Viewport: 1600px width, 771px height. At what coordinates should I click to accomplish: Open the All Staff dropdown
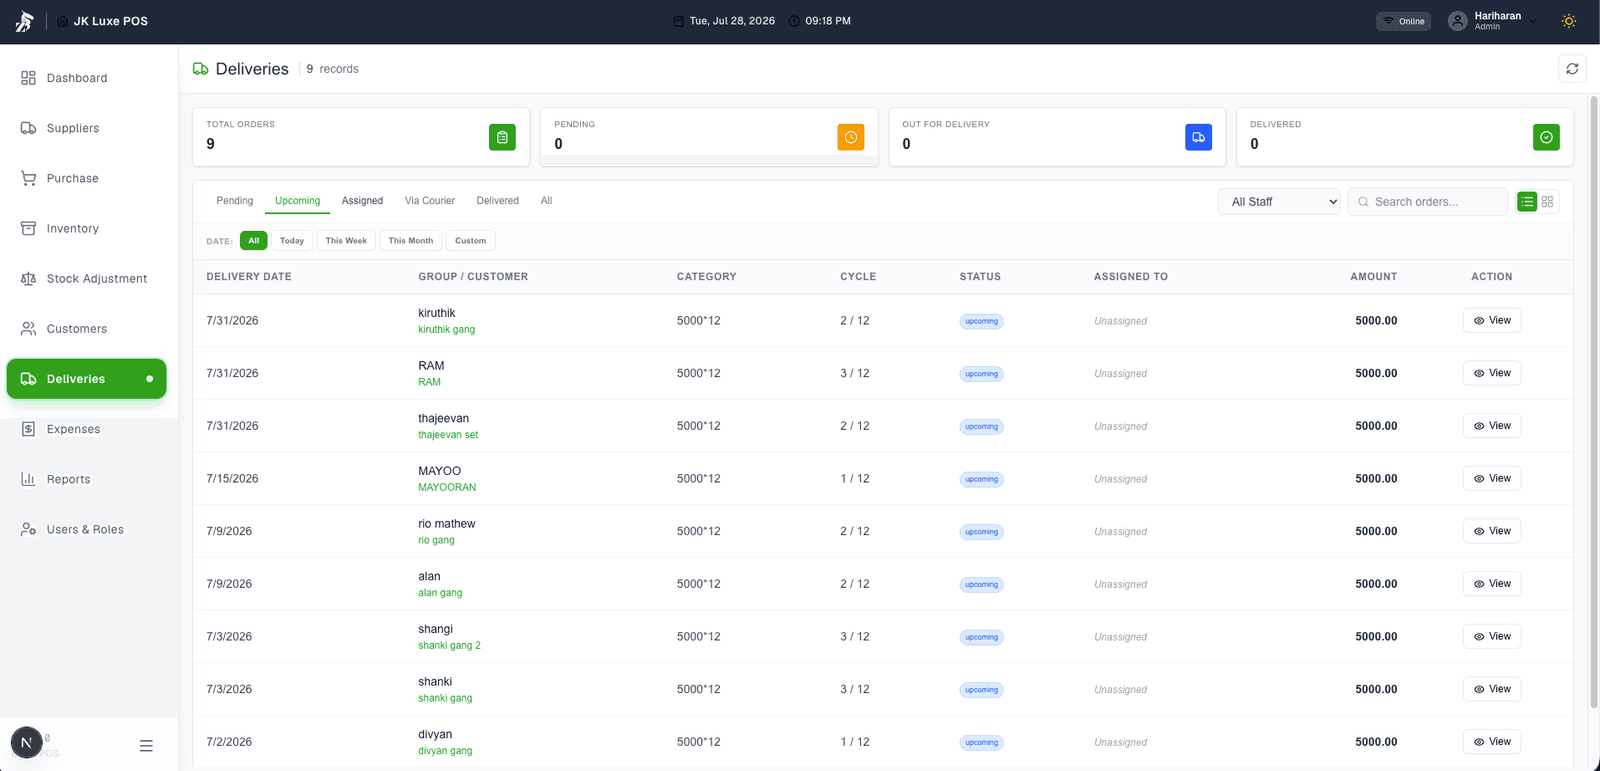click(x=1279, y=202)
